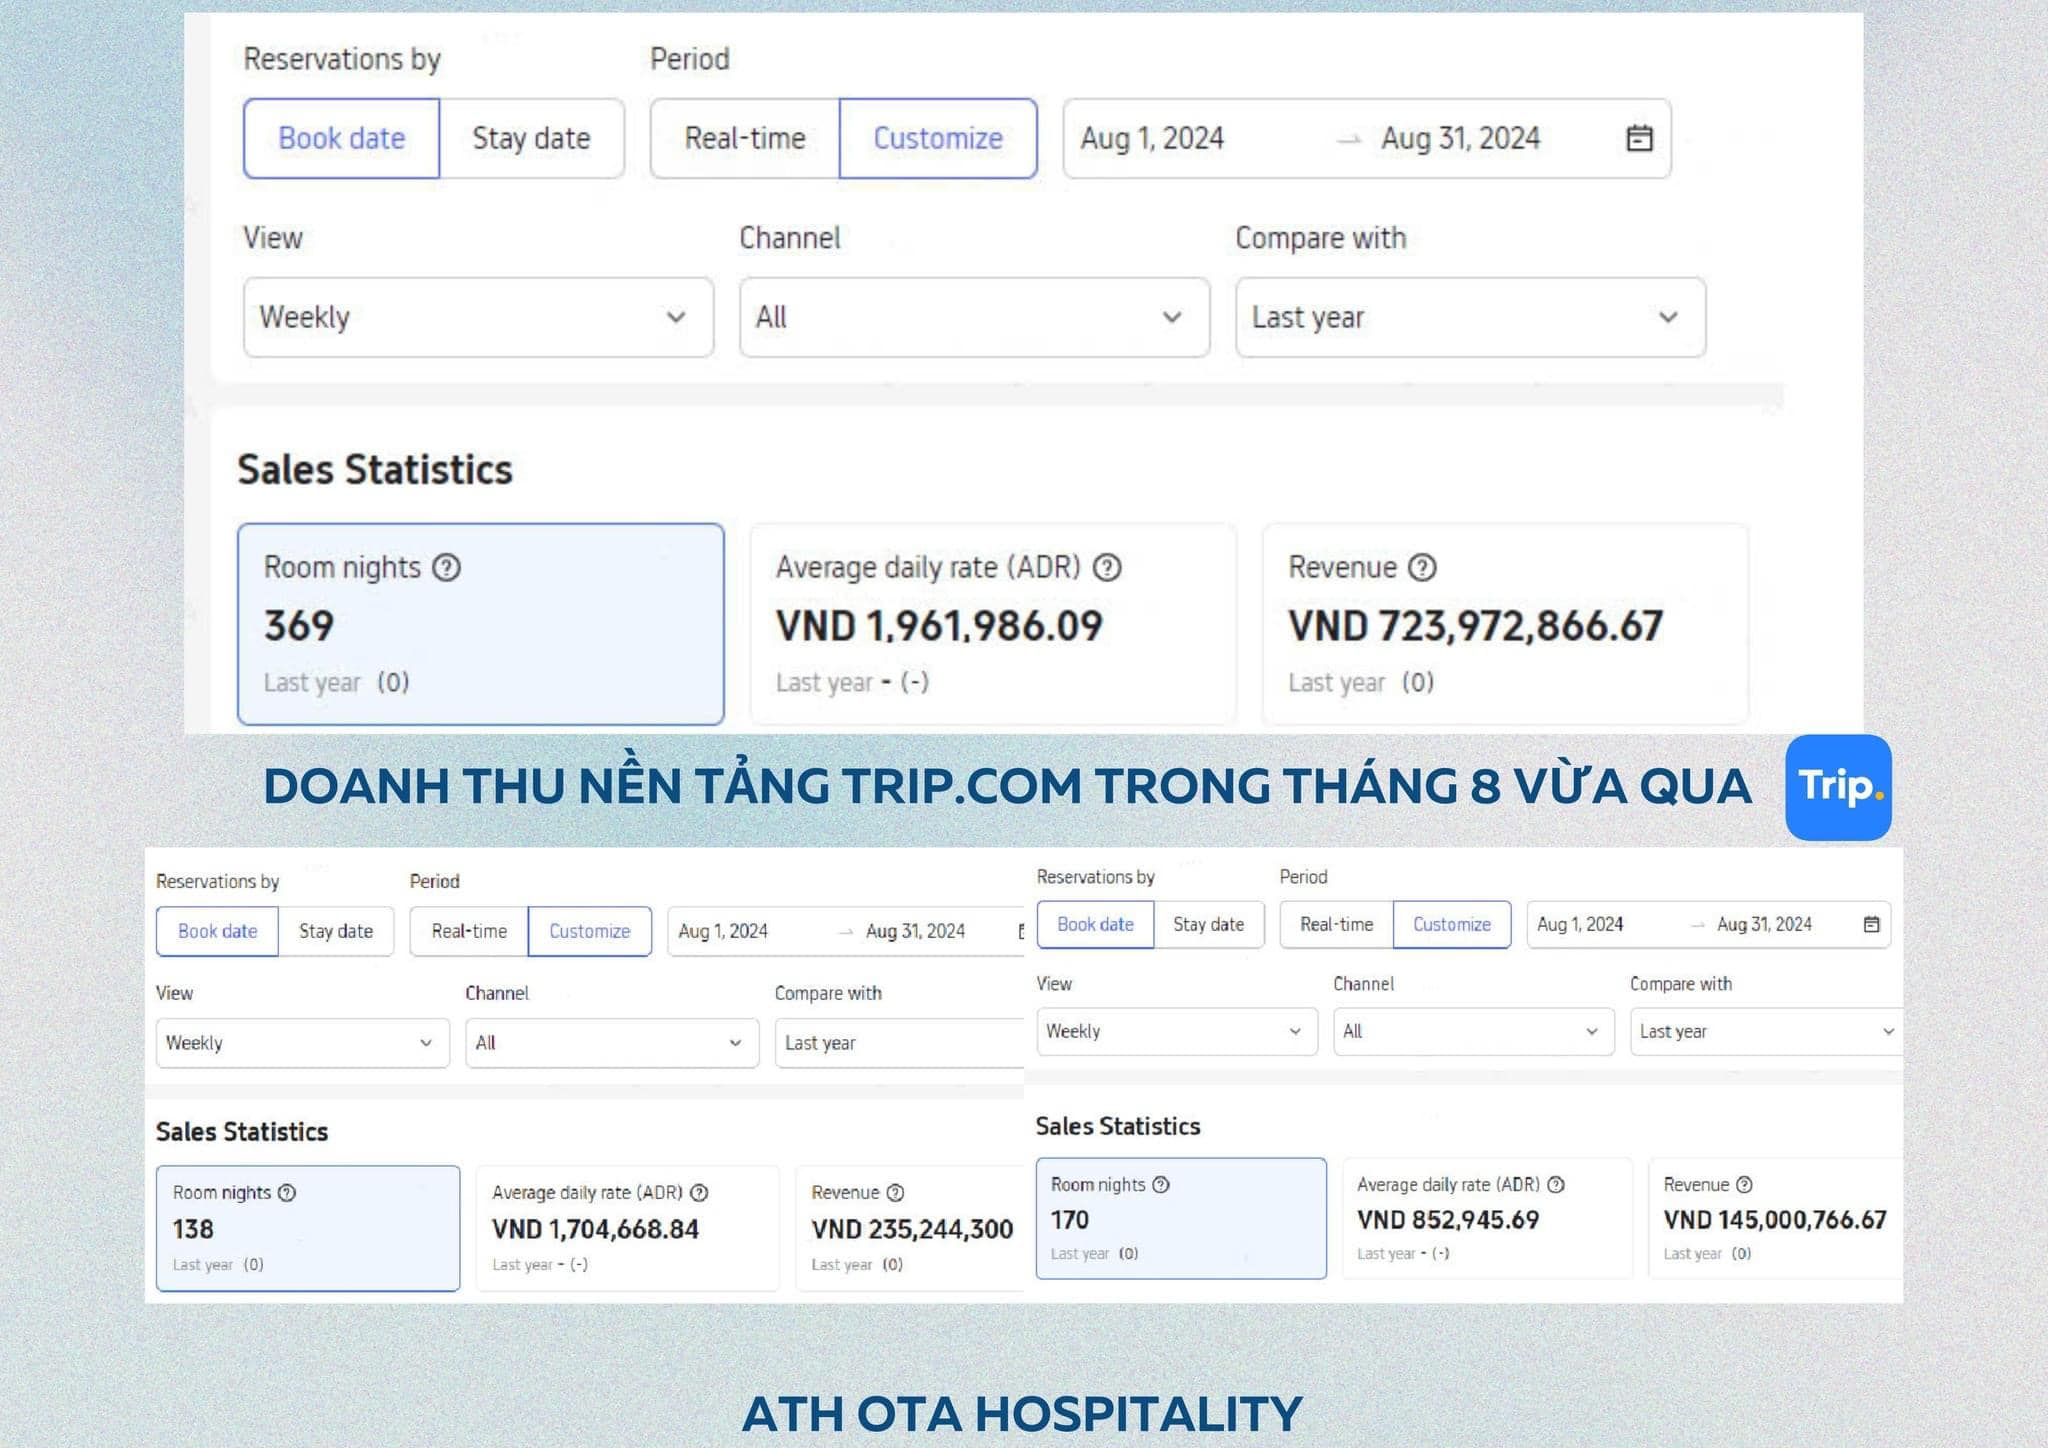Click calendar icon in top date range
This screenshot has width=2048, height=1448.
[x=1639, y=138]
